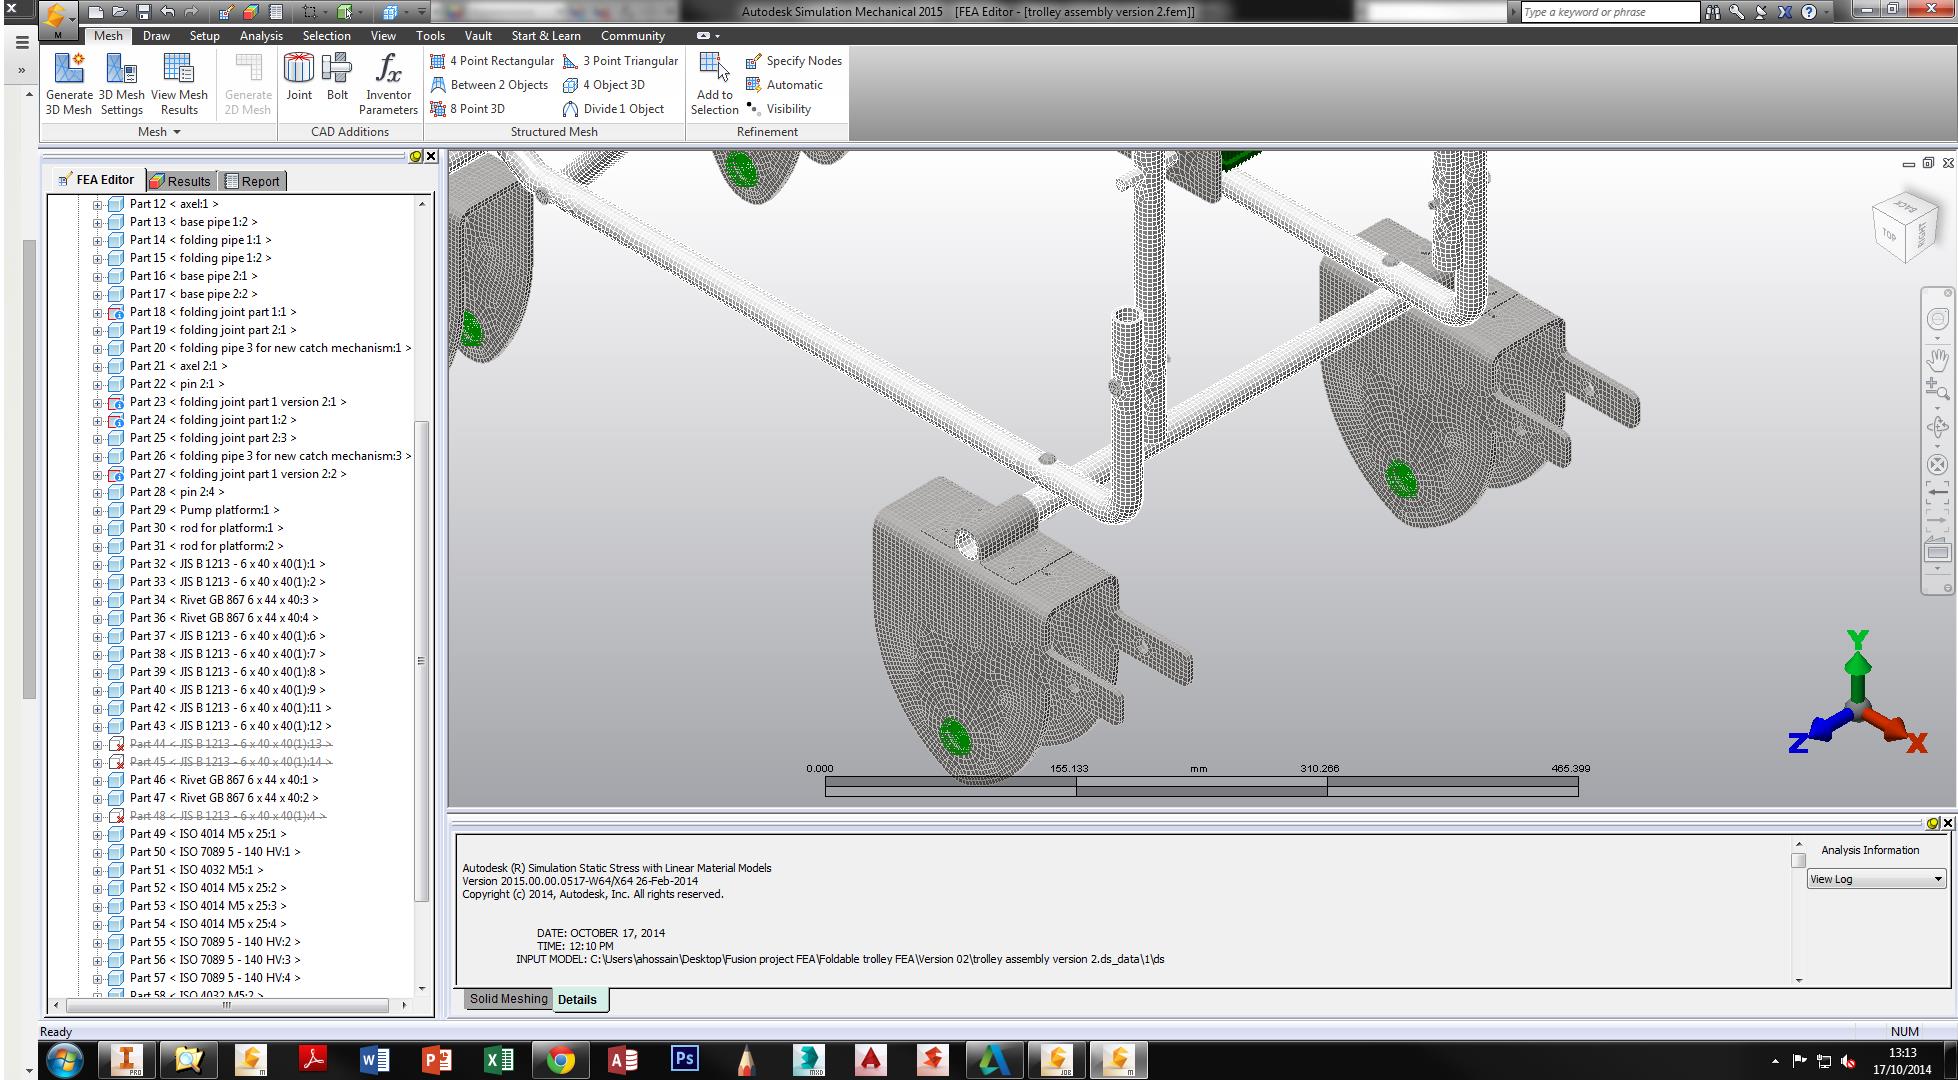This screenshot has width=1958, height=1080.
Task: Open Photoshop from the taskbar
Action: tap(685, 1059)
